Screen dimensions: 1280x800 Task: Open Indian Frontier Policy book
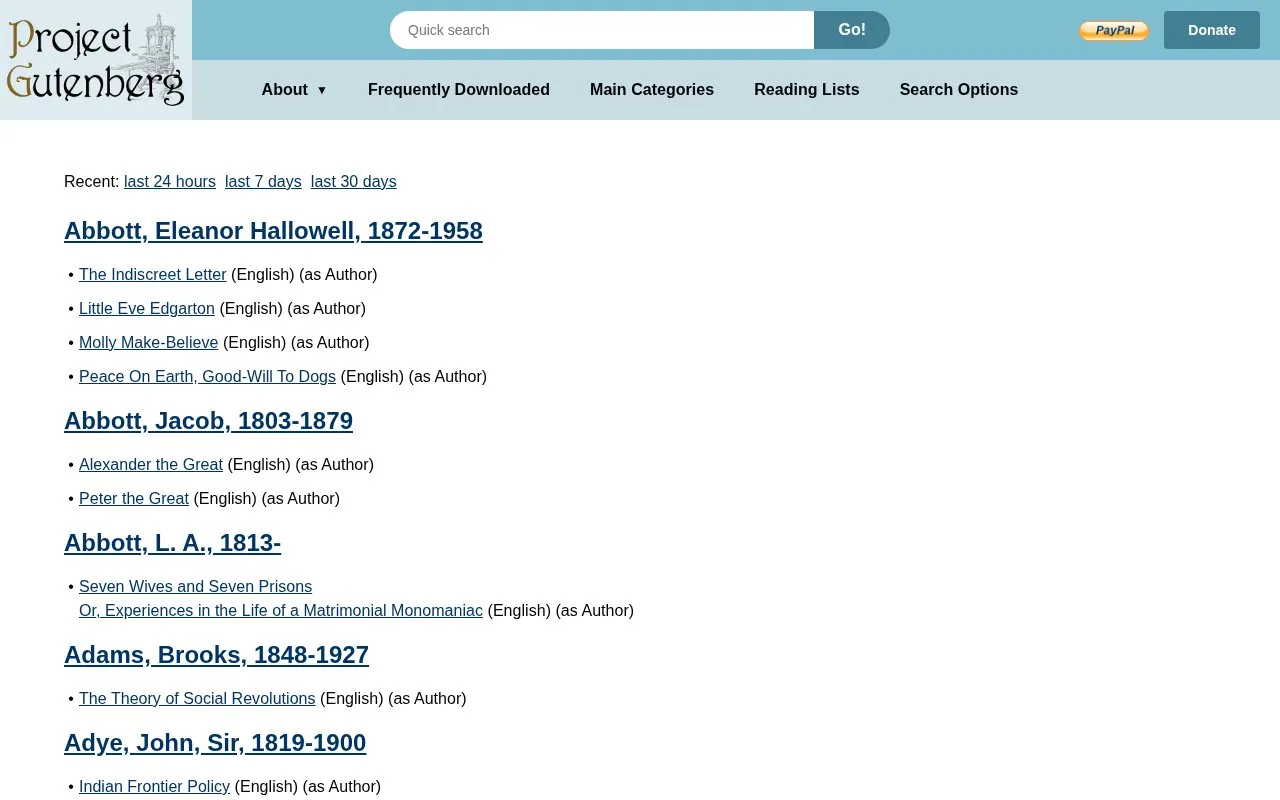pos(154,786)
